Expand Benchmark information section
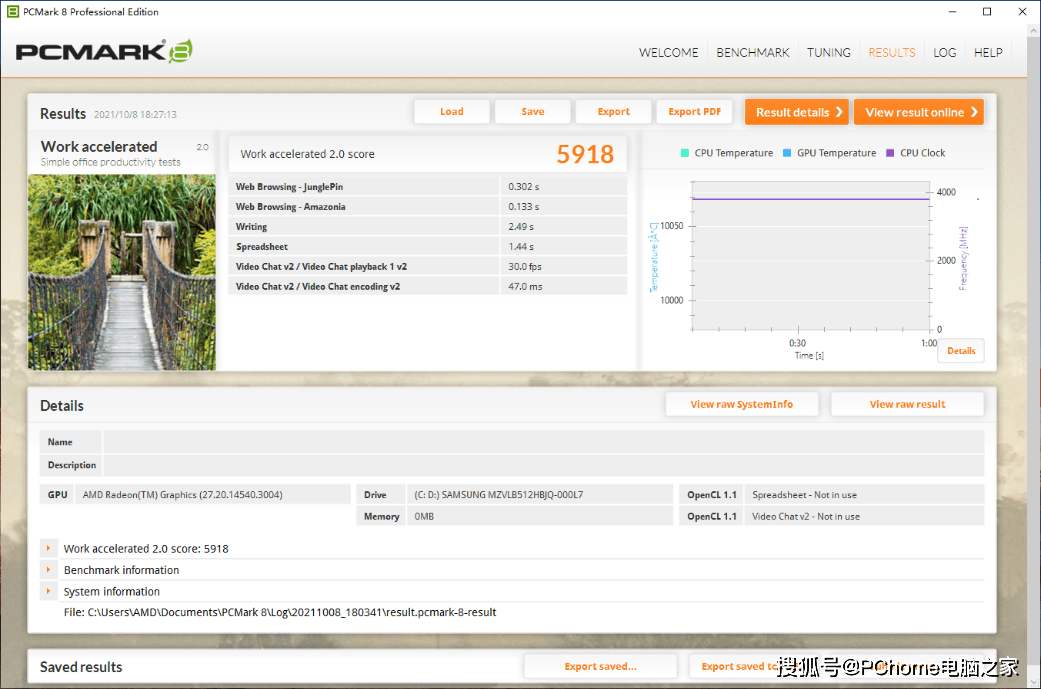 click(48, 570)
